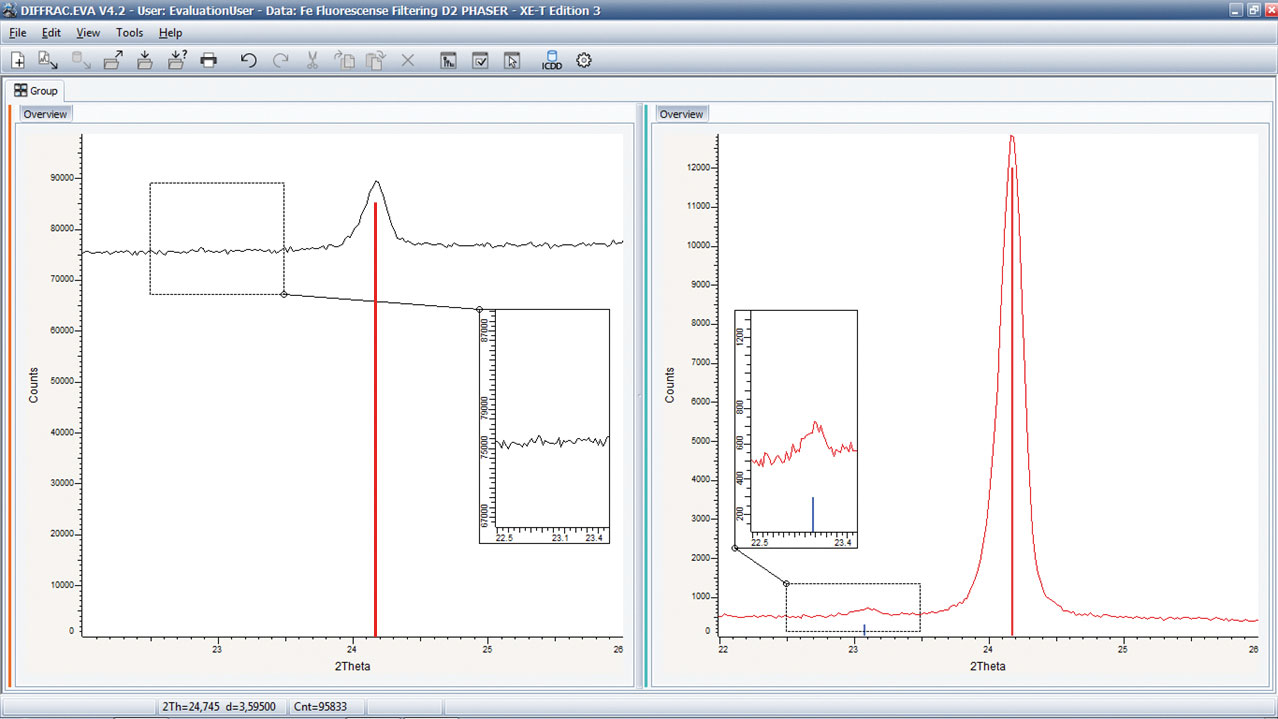Viewport: 1278px width, 719px height.
Task: Select the left Overview tab
Action: [45, 114]
